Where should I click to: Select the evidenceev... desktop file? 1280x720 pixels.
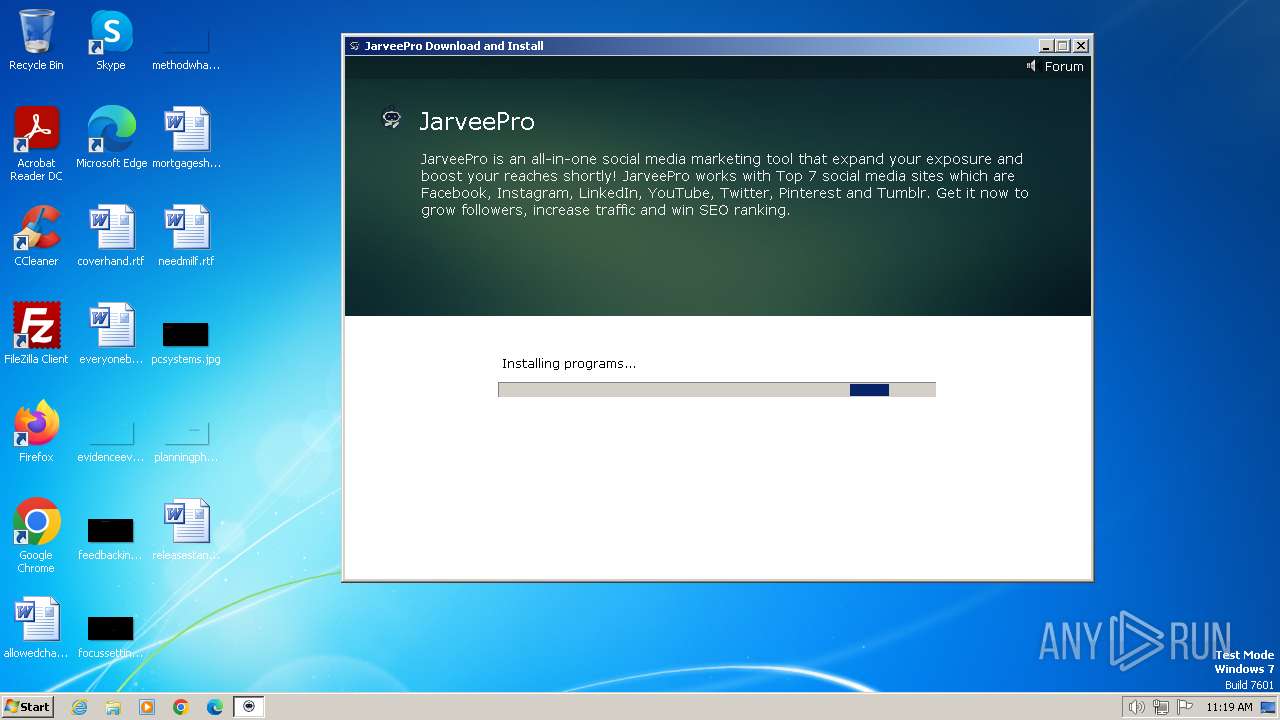[x=111, y=440]
